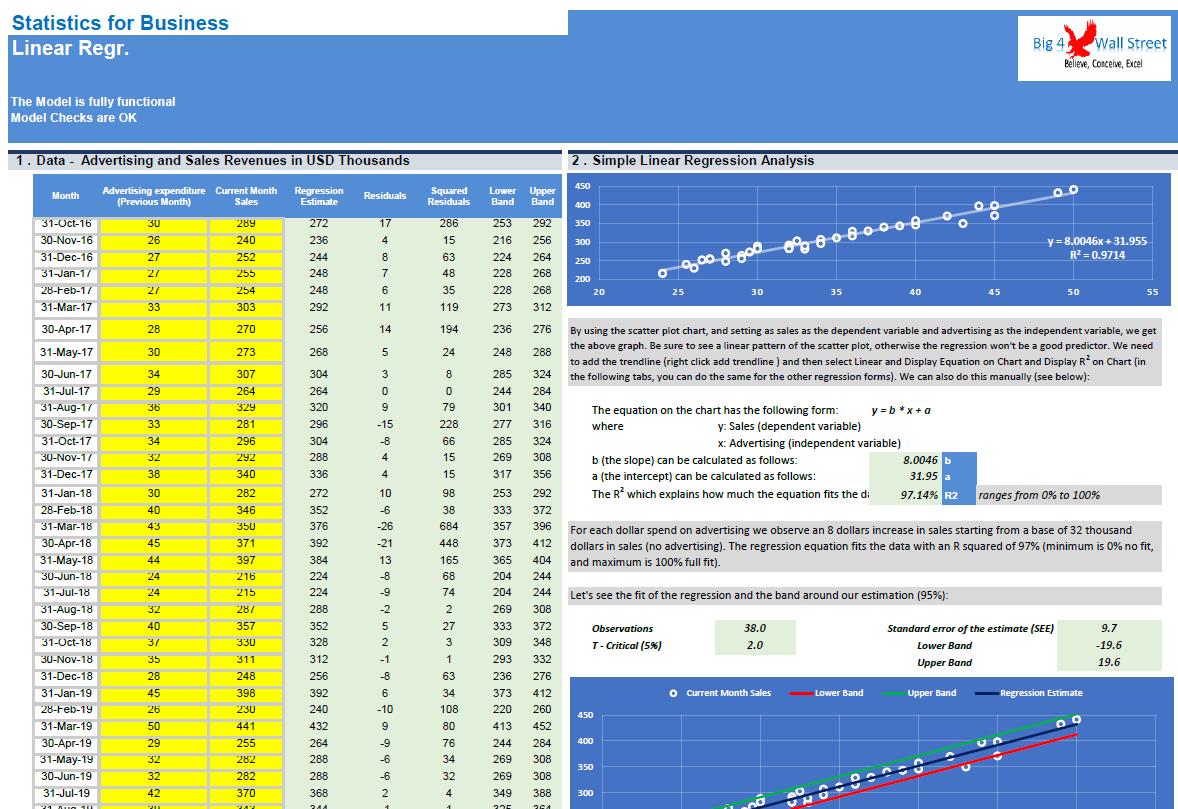Select the 31-Jan-19 month cell
This screenshot has width=1178, height=809.
(67, 693)
